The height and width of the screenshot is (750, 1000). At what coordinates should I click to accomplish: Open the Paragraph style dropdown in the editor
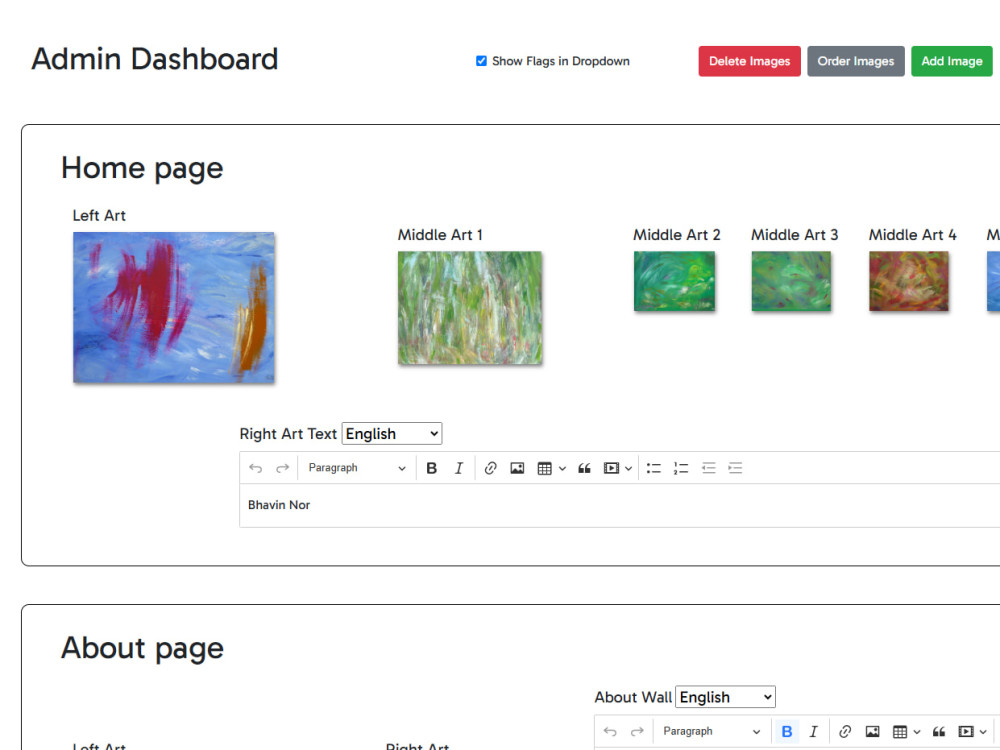[355, 467]
